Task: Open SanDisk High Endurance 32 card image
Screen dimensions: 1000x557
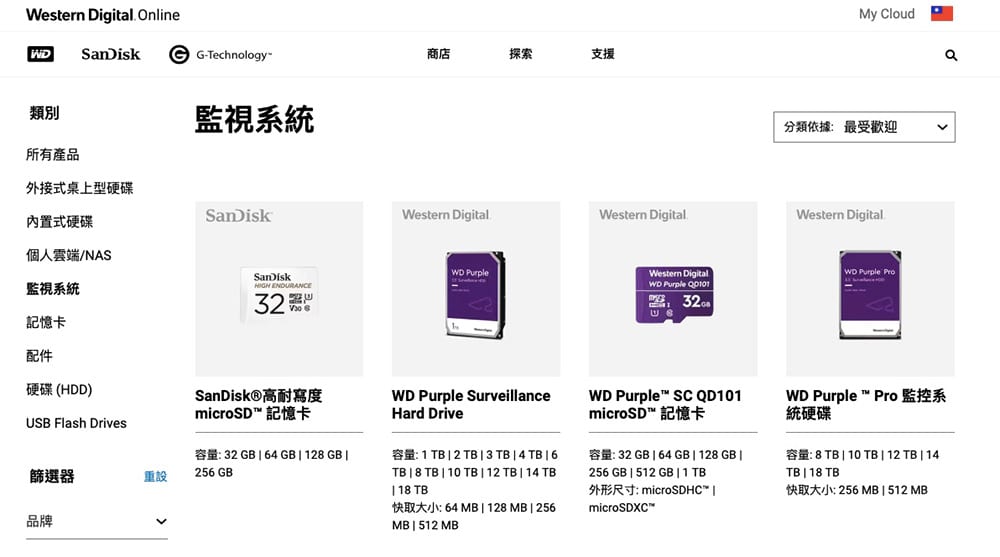Action: (x=279, y=293)
